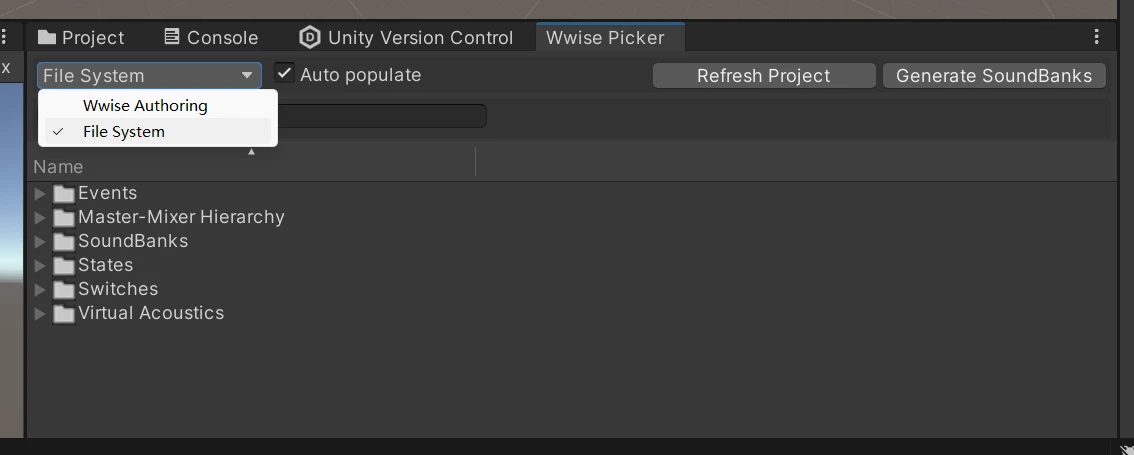Click the Events folder icon
The height and width of the screenshot is (455, 1134).
pyautogui.click(x=64, y=193)
